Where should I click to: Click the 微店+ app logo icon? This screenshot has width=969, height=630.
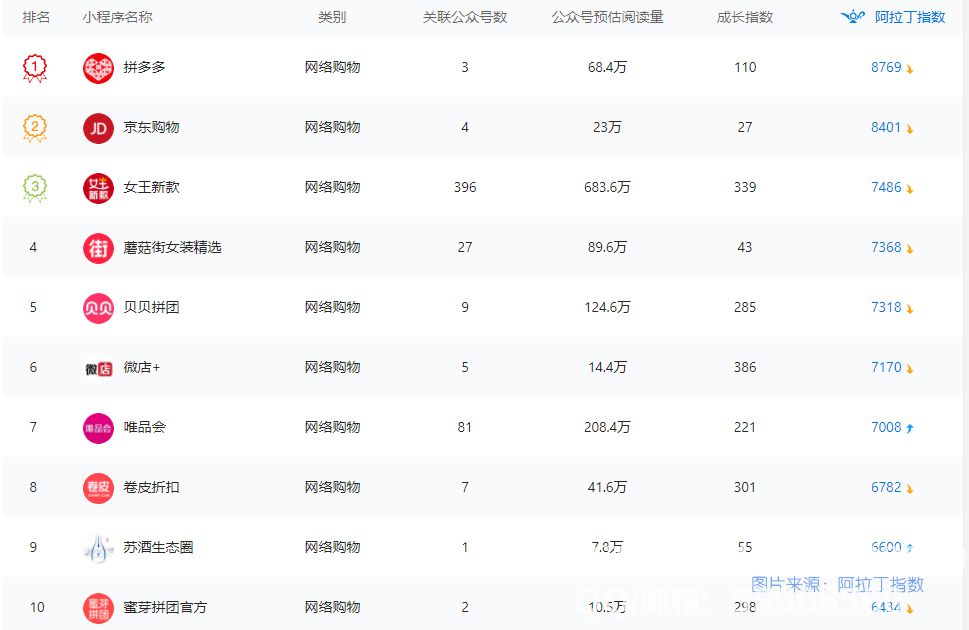tap(98, 368)
